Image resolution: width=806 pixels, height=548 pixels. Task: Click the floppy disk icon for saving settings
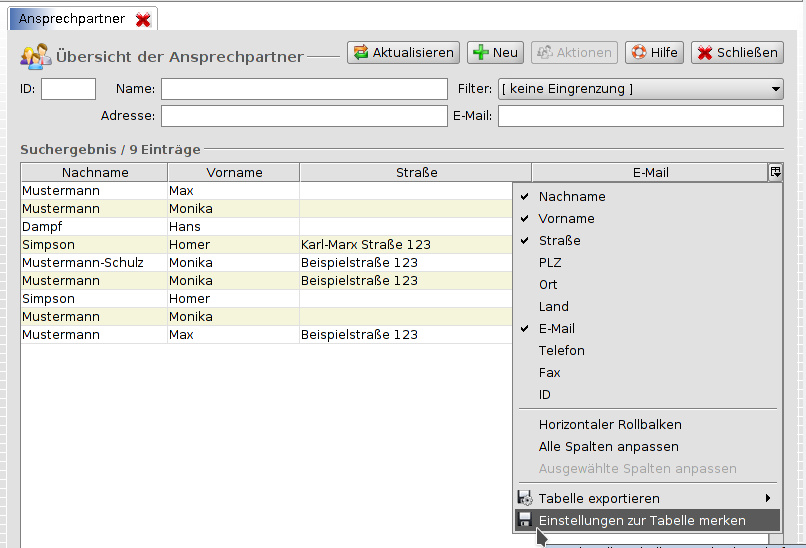point(525,520)
